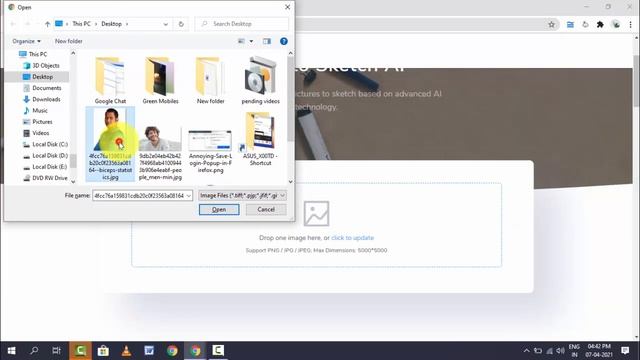The image size is (640, 360).
Task: Select Local Disk (D:) drive
Action: coord(45,156)
